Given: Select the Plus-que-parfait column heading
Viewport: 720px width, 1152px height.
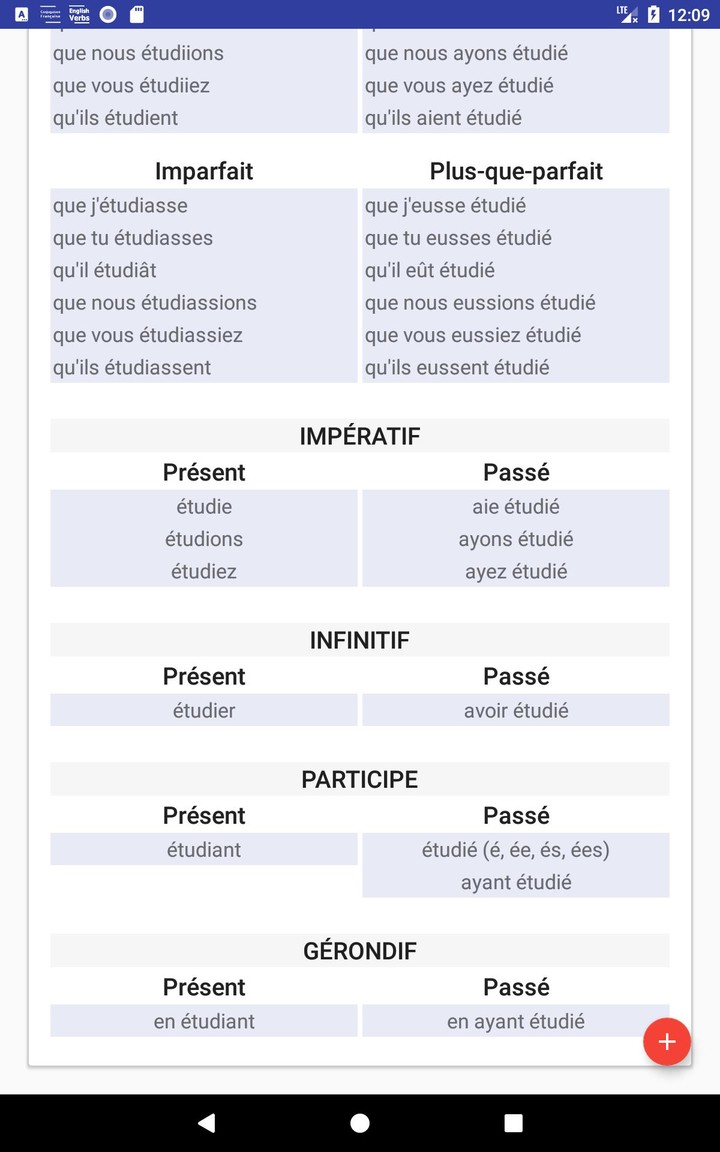Looking at the screenshot, I should [516, 171].
